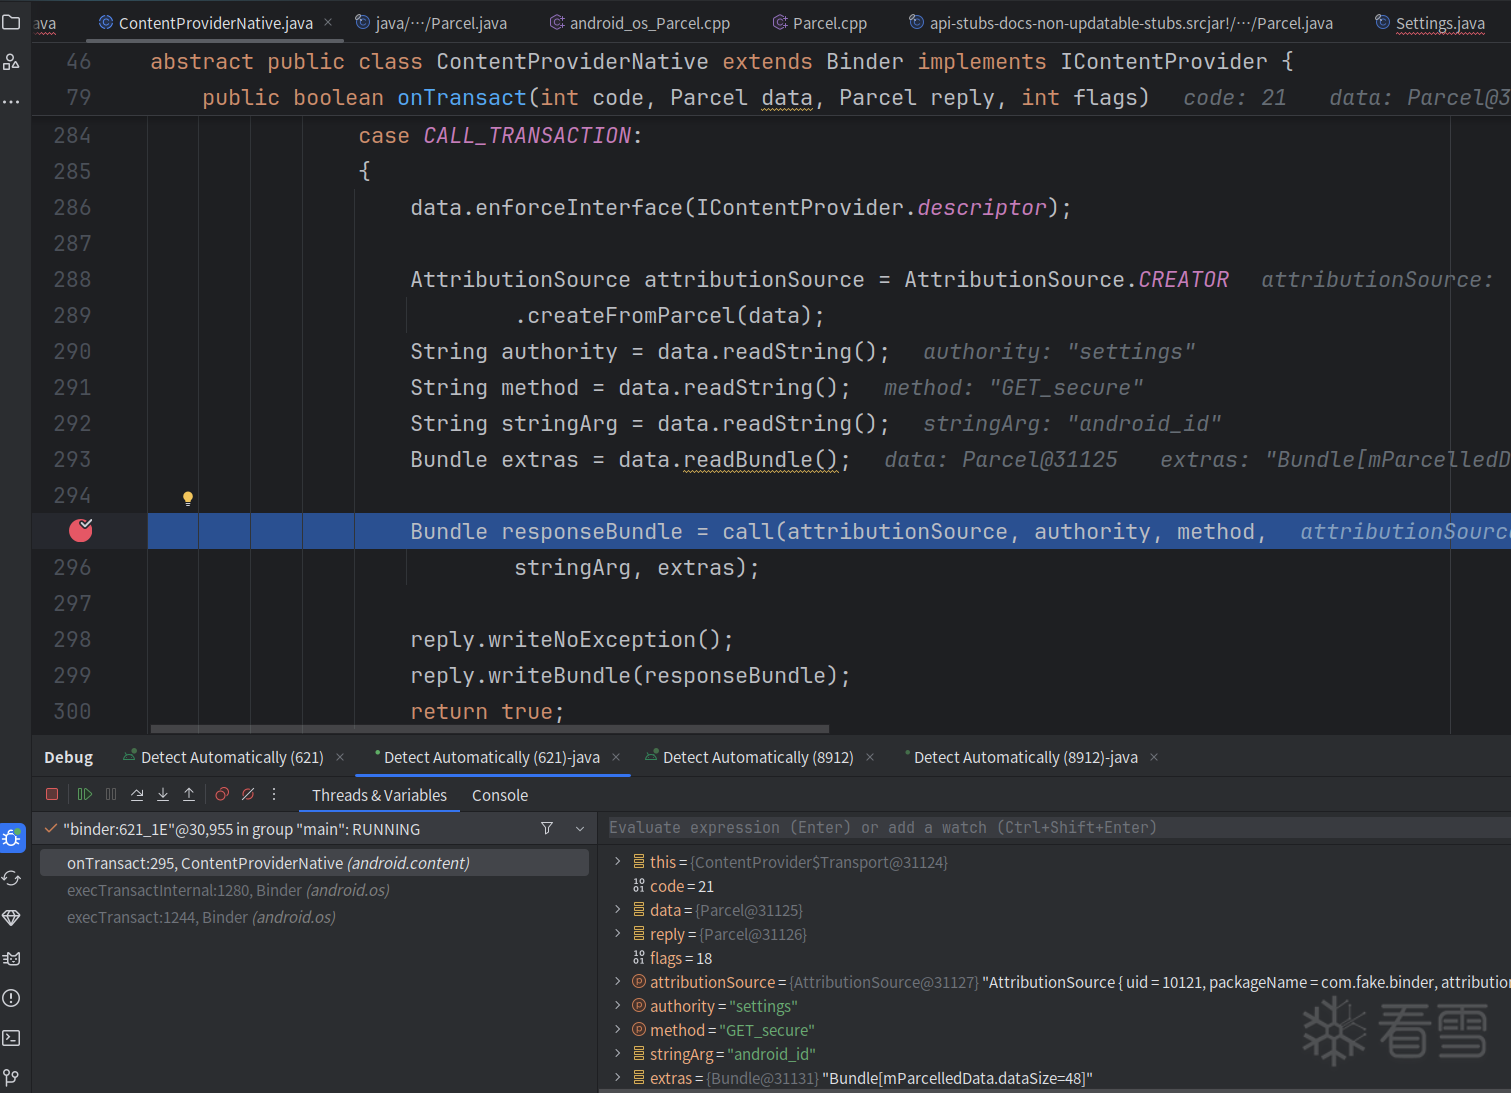Image resolution: width=1511 pixels, height=1093 pixels.
Task: Open the Logcat tool window
Action: tap(12, 958)
